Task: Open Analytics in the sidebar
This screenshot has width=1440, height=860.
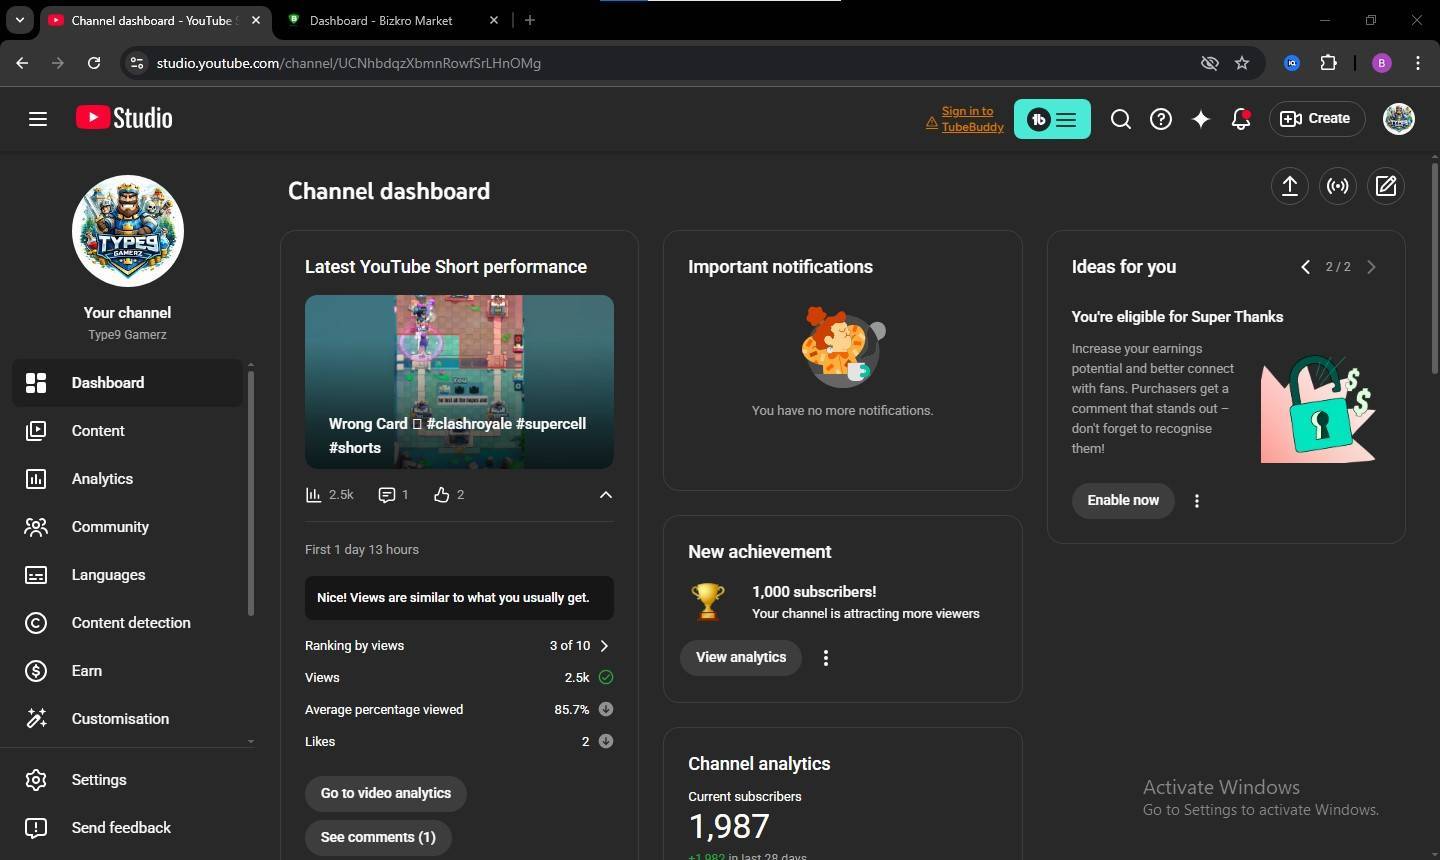Action: pyautogui.click(x=102, y=479)
